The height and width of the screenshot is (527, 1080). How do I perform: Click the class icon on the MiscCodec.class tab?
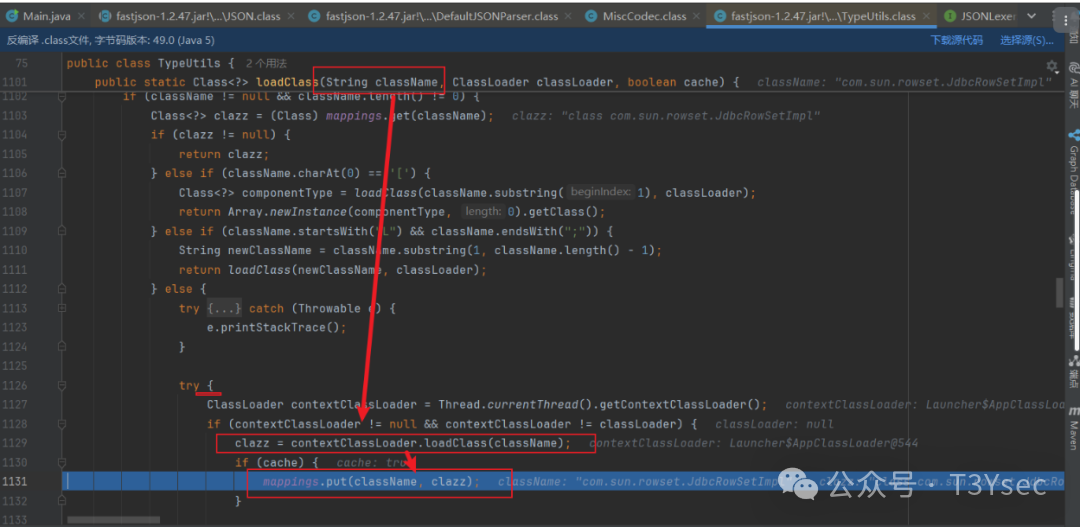[590, 15]
